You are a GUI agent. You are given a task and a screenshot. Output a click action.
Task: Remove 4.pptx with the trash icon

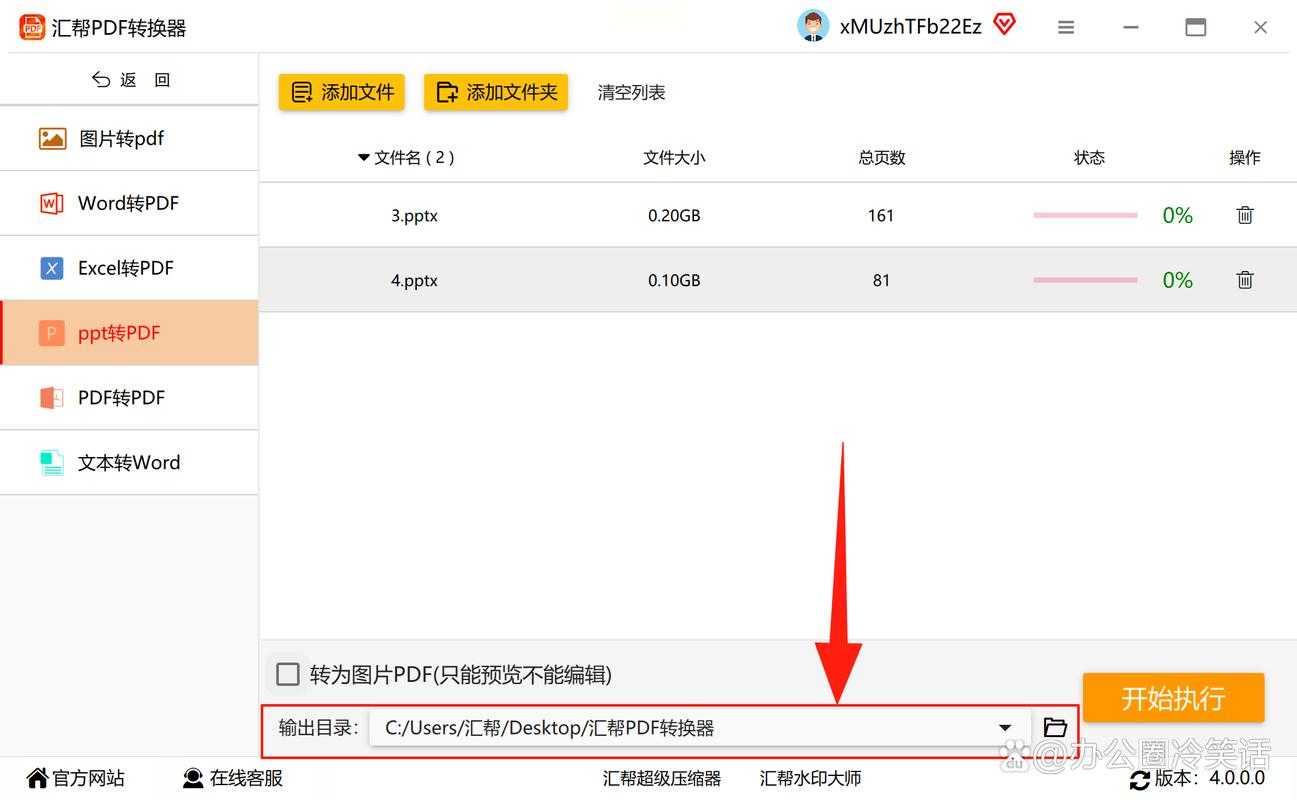[x=1244, y=280]
